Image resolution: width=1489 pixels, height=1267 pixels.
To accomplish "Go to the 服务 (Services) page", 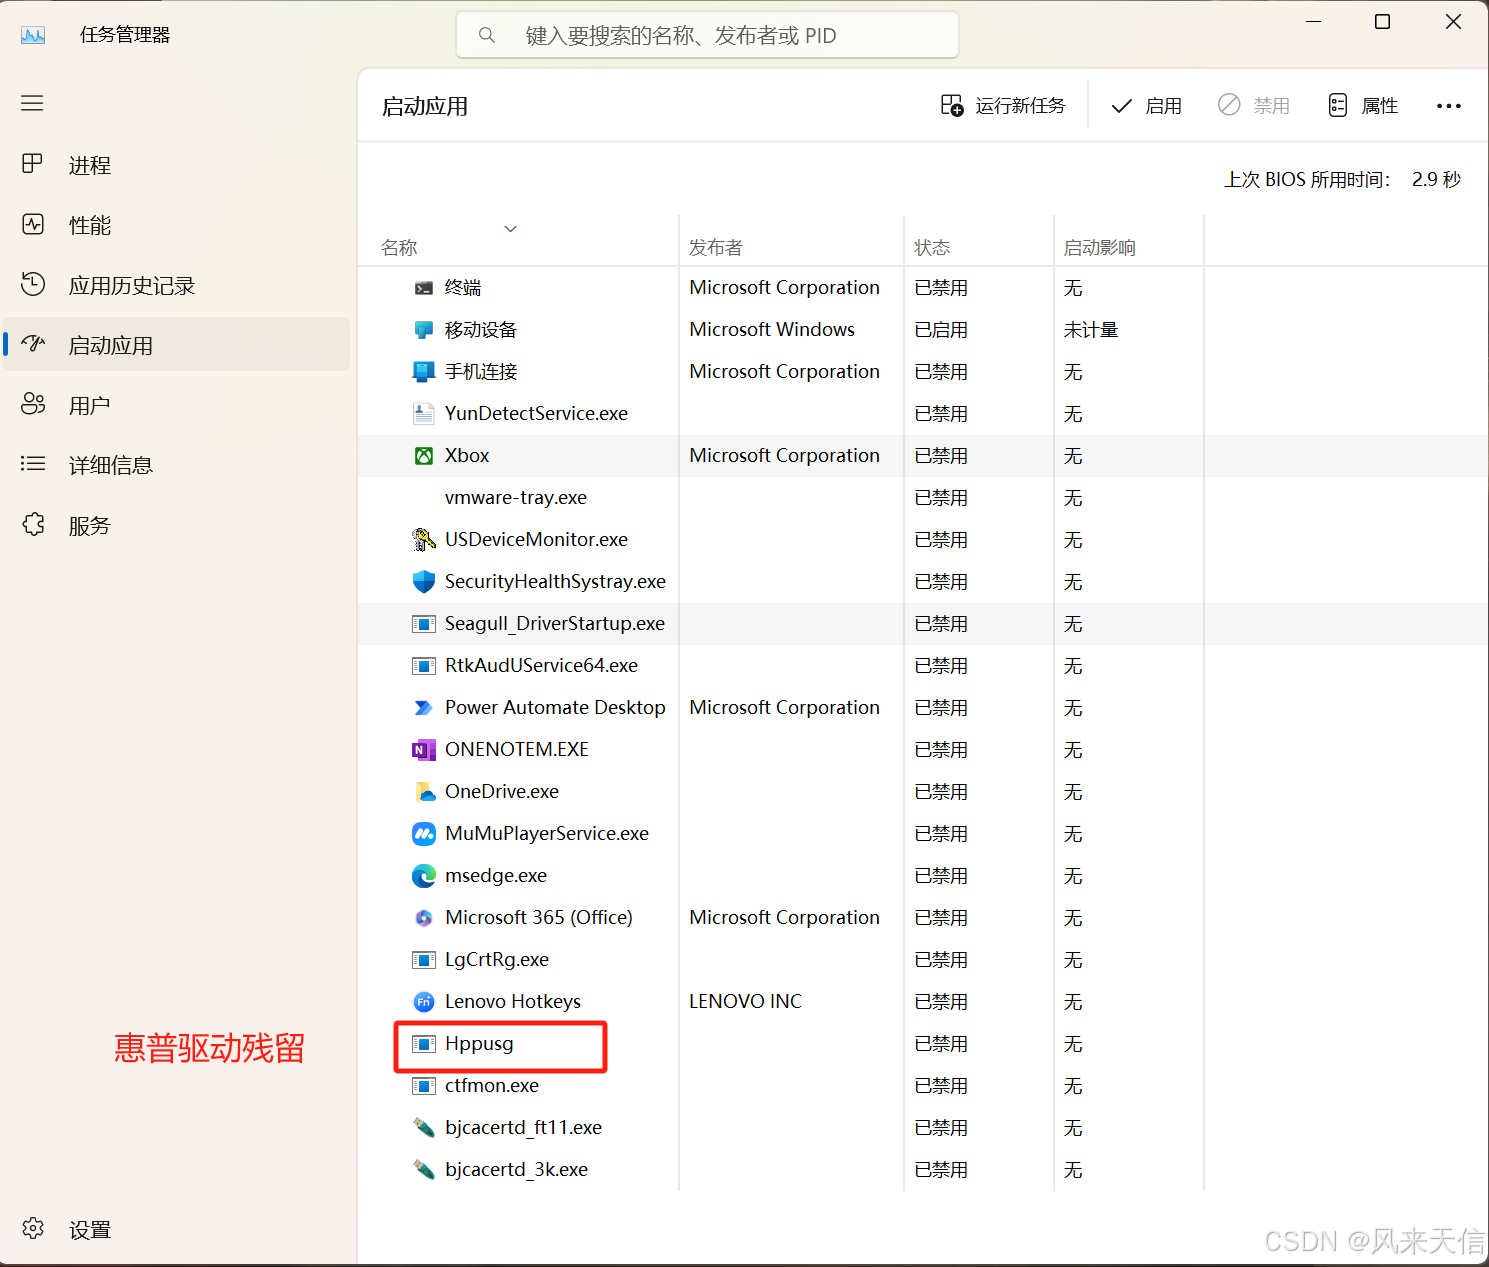I will tap(177, 525).
